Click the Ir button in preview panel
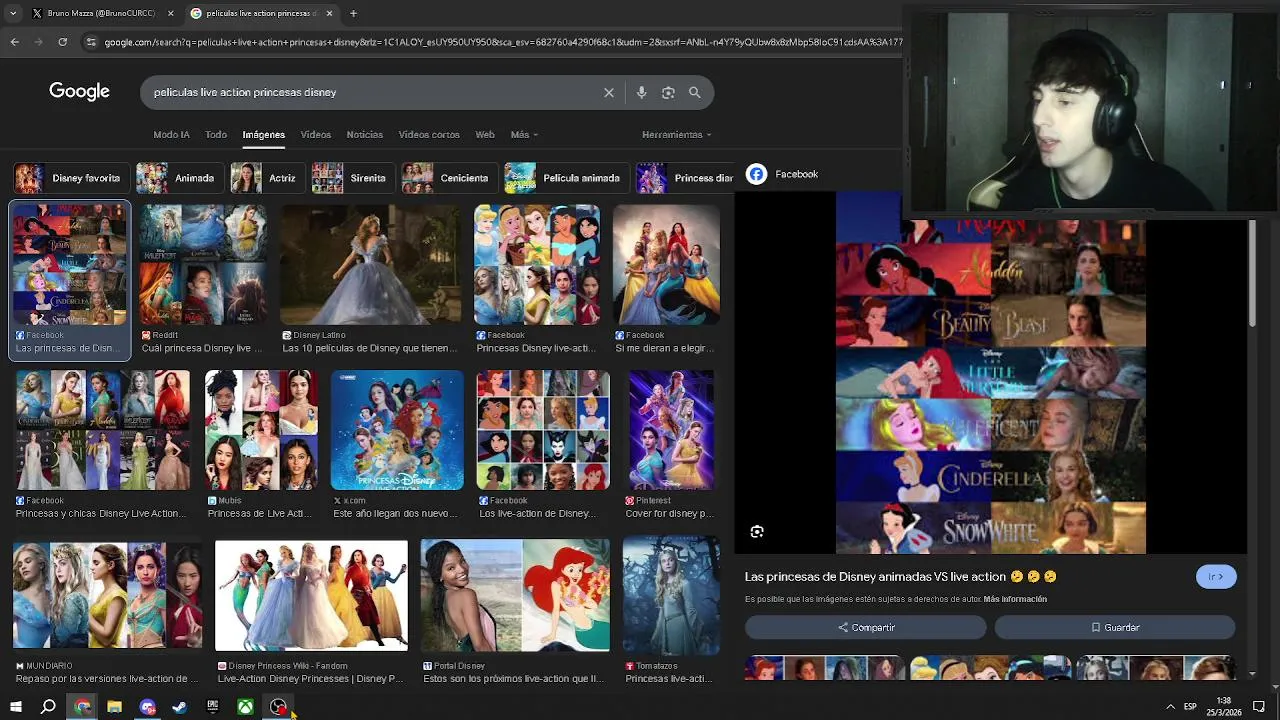The width and height of the screenshot is (1280, 720). [x=1216, y=577]
